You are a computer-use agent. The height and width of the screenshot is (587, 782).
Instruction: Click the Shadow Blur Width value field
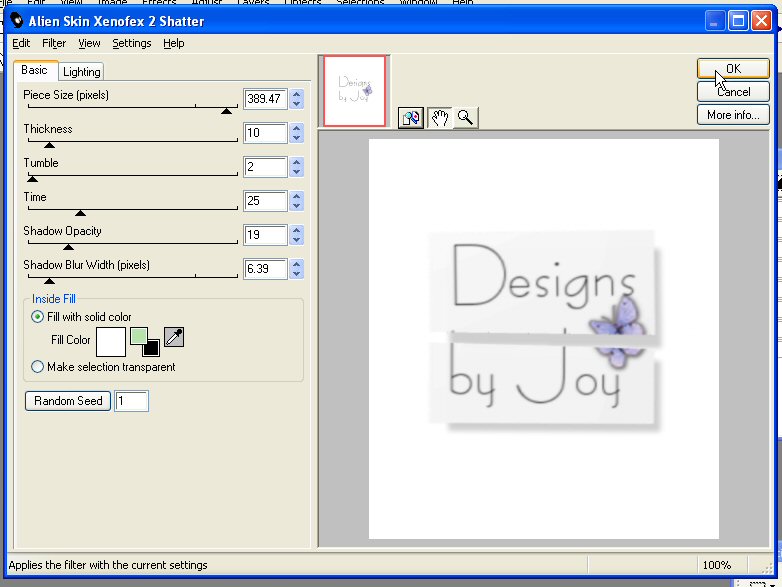point(265,269)
